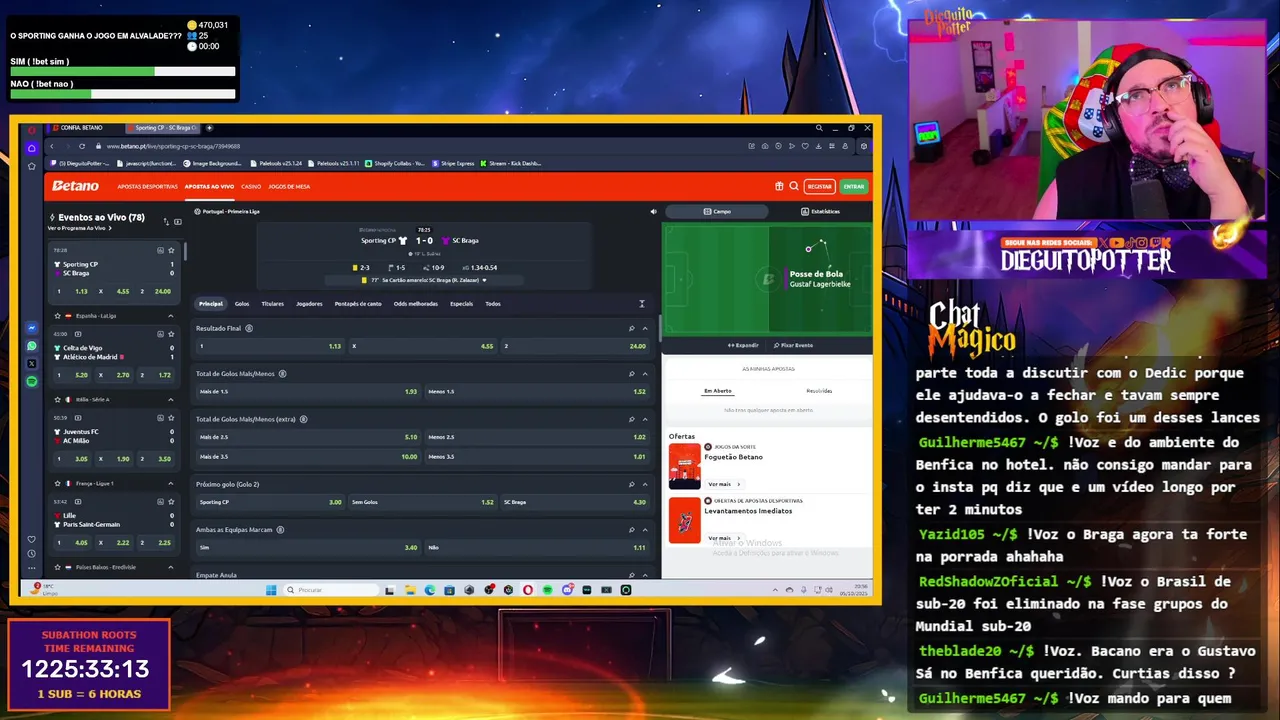This screenshot has height=720, width=1280.
Task: Go back in the browser
Action: 52,146
